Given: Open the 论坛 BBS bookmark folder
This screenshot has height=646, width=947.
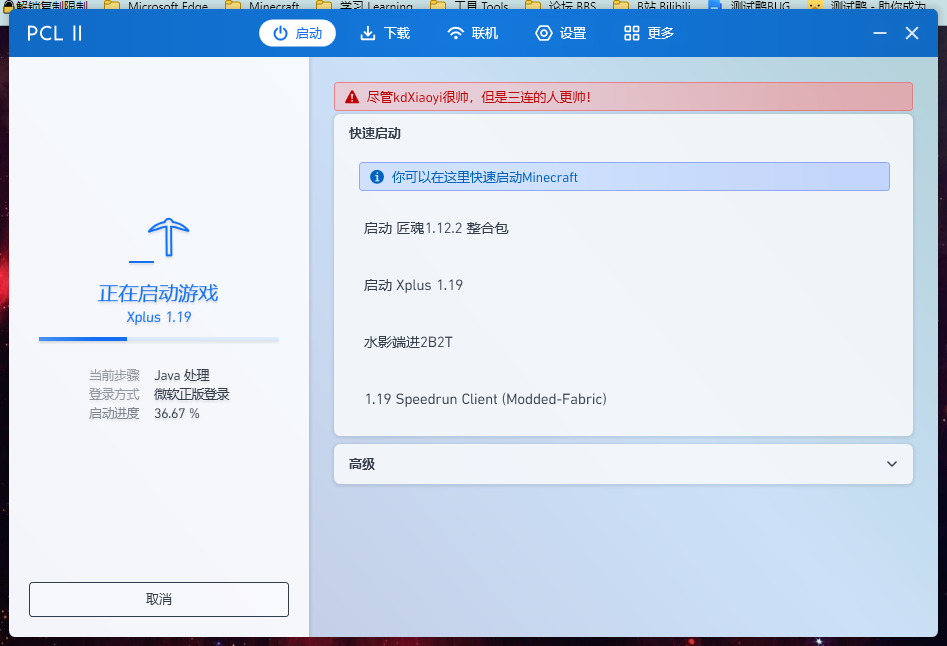Looking at the screenshot, I should 561,5.
